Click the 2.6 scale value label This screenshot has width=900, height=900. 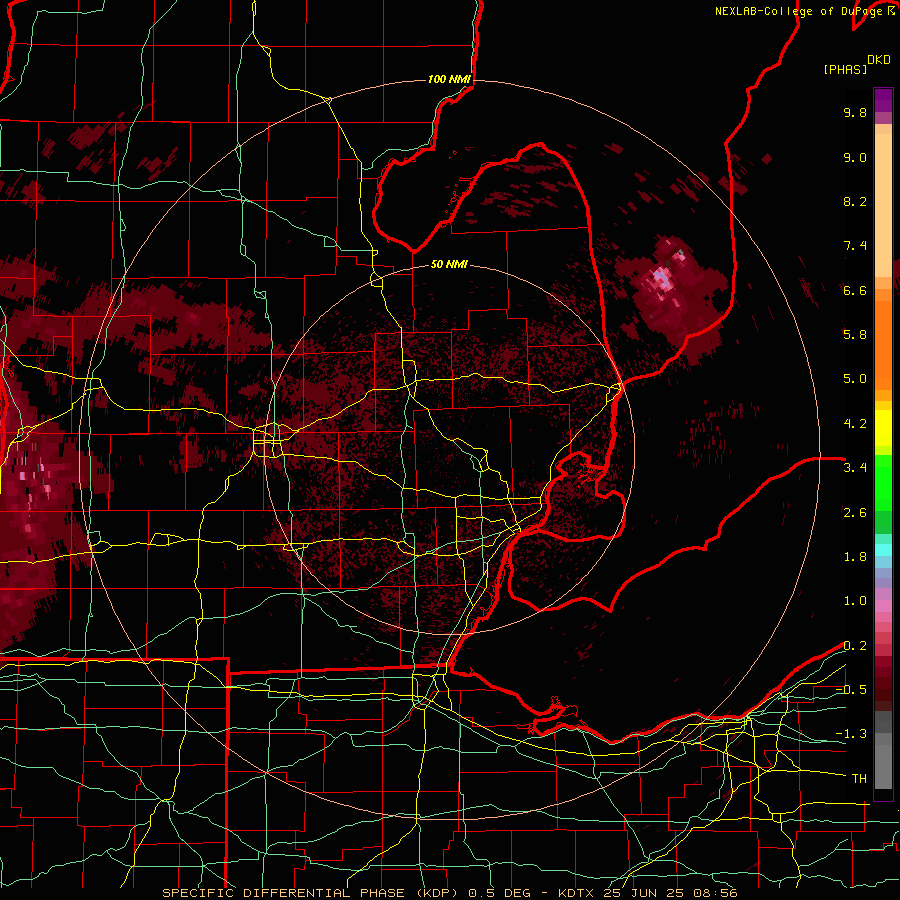(x=855, y=512)
